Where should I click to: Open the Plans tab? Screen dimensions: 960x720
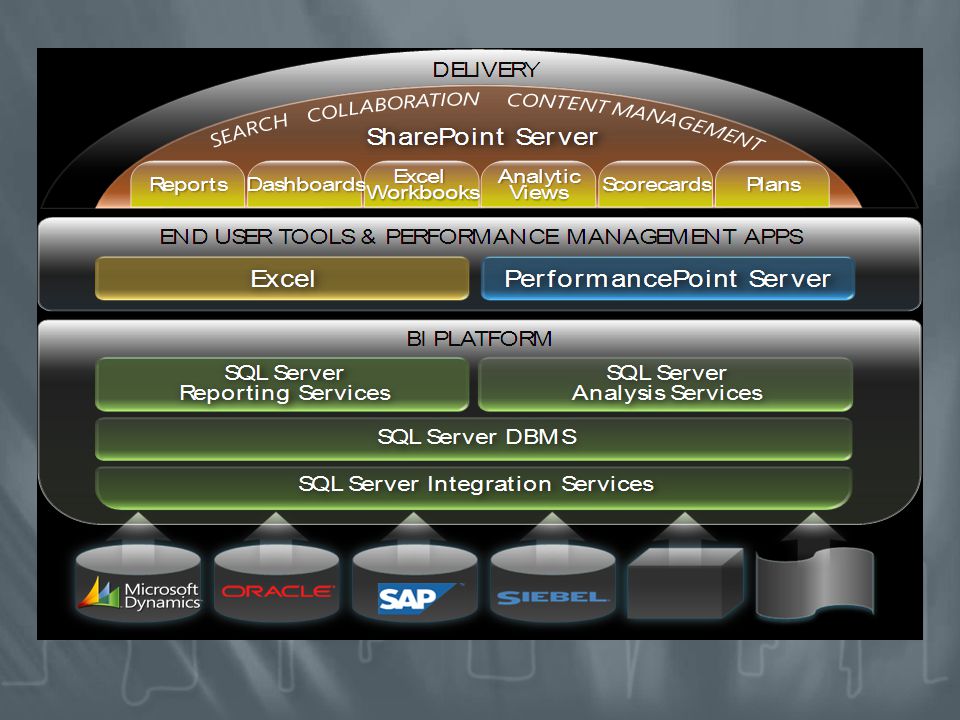coord(773,184)
